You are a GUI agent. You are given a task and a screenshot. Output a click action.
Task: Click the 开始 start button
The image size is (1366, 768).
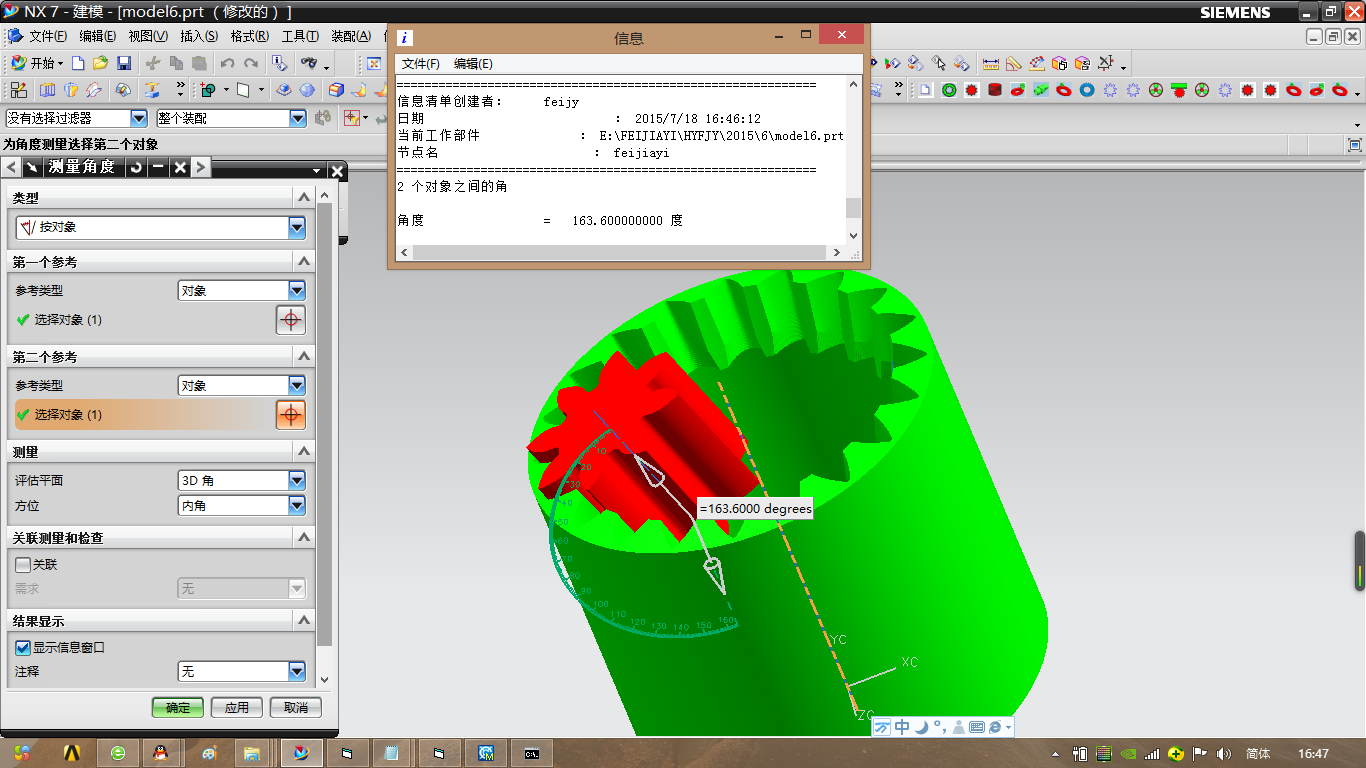pyautogui.click(x=37, y=63)
